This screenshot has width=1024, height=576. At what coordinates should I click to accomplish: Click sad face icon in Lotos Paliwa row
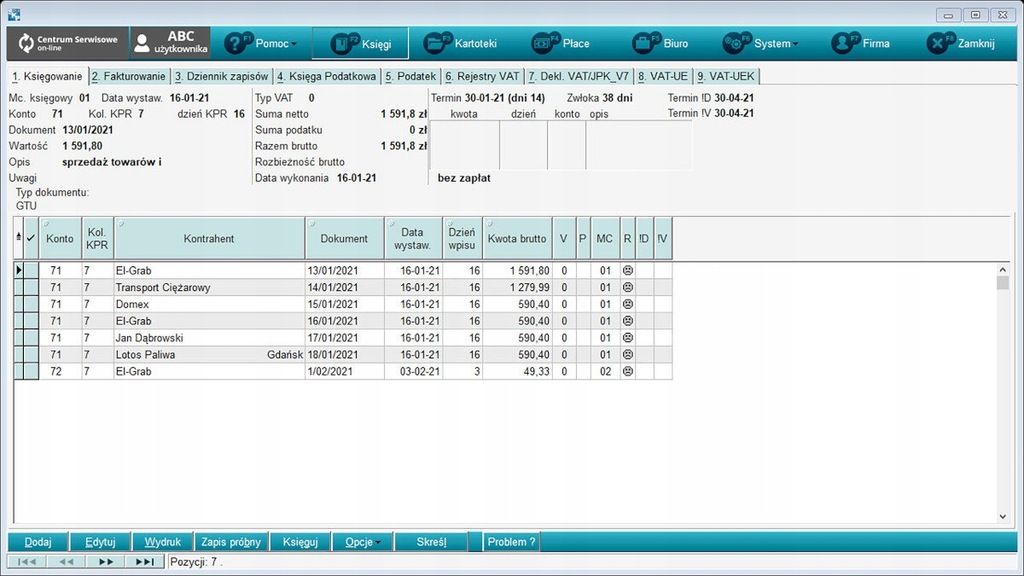pos(628,355)
